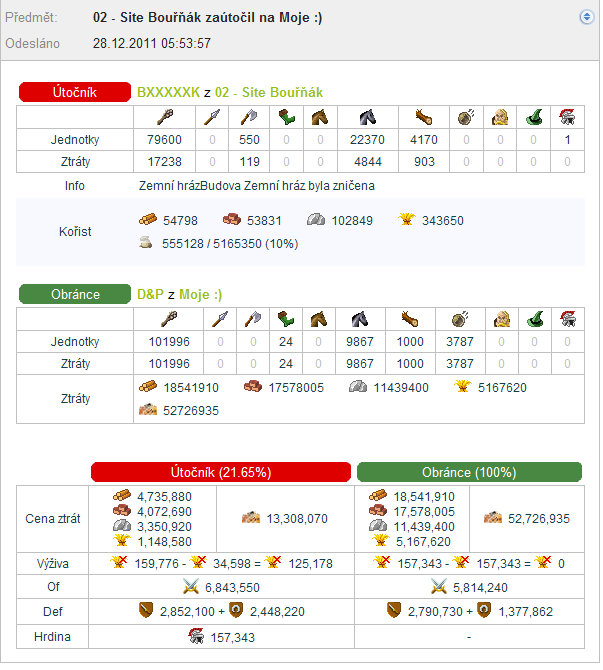
Task: Click the attacker dark horse cavalry icon
Action: click(368, 117)
